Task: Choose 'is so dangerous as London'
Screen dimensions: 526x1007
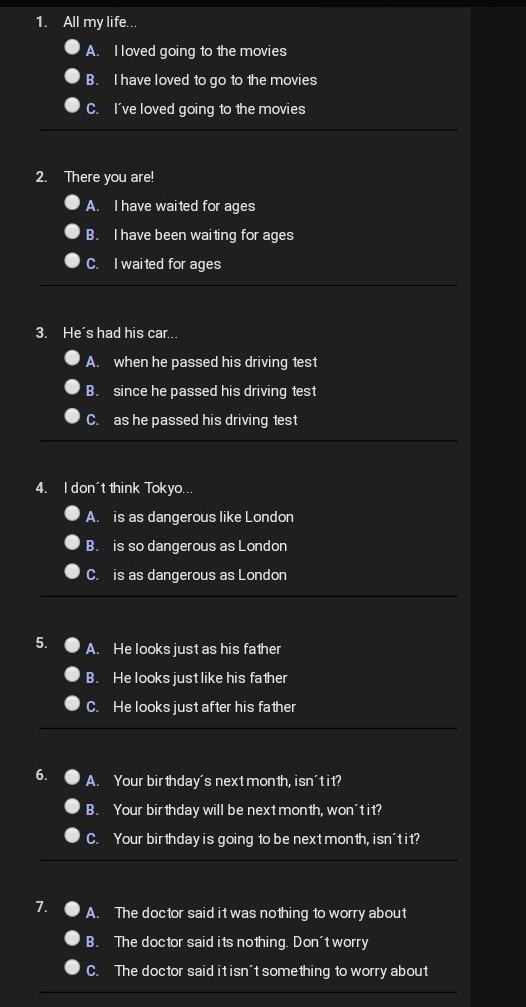Action: 72,543
